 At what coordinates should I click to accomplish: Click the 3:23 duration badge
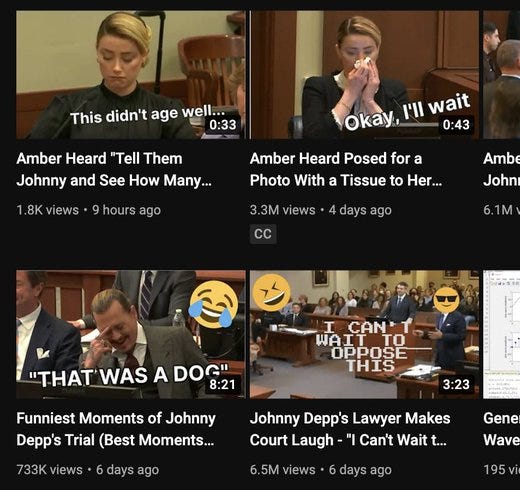point(456,384)
